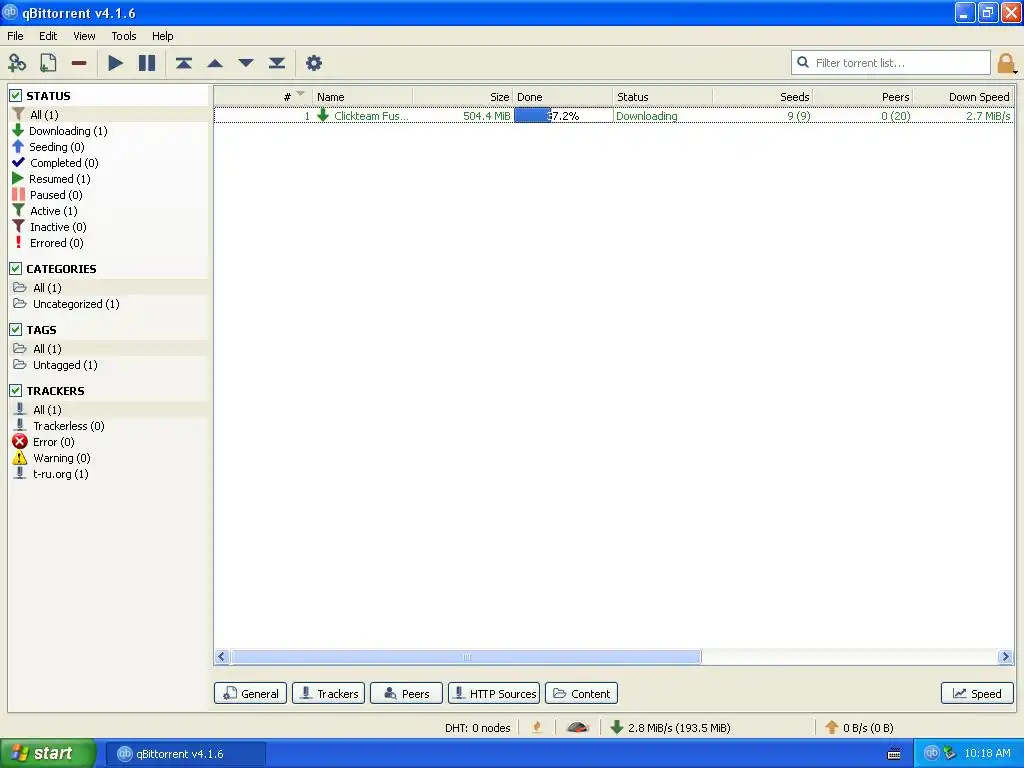This screenshot has height=768, width=1024.
Task: Sort by the Seeds column header
Action: (763, 97)
